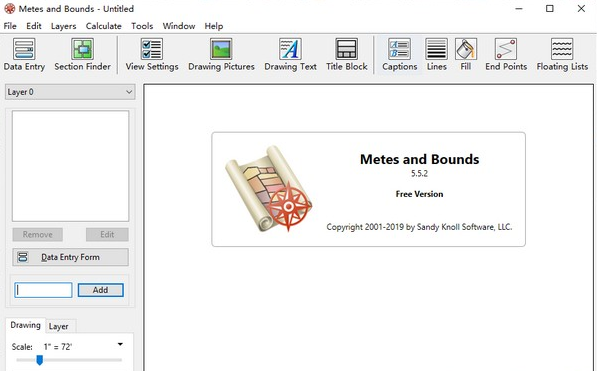Open the Tools menu
The width and height of the screenshot is (597, 371).
coord(142,26)
